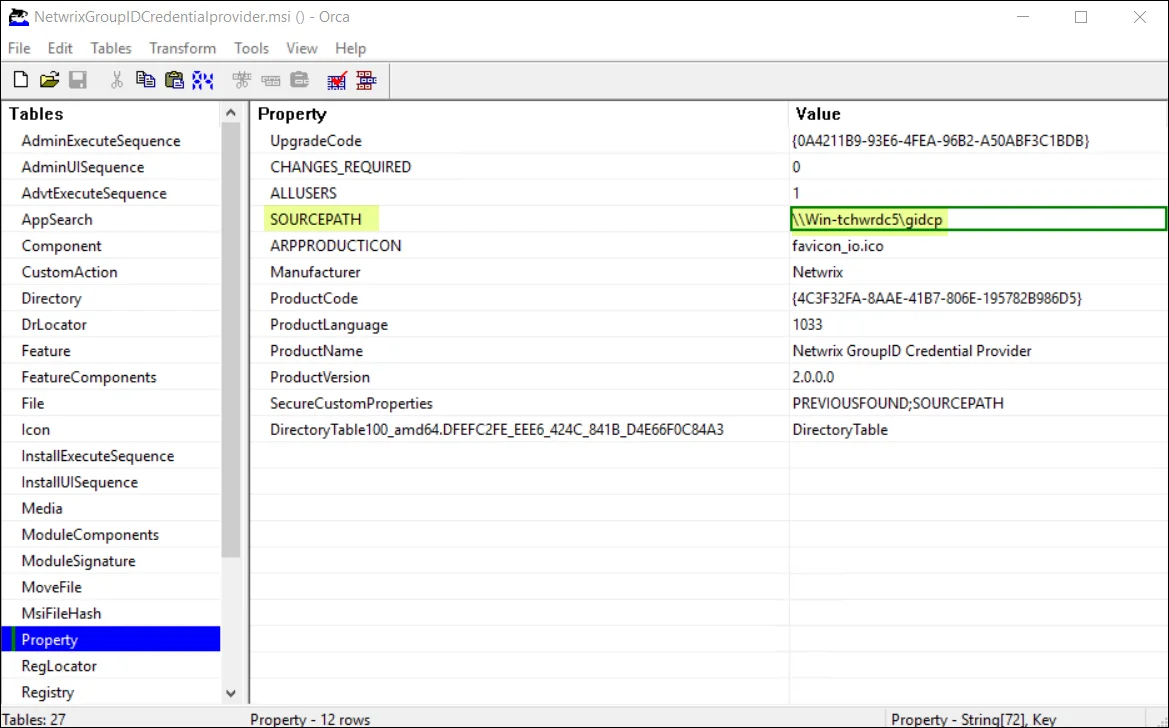Screen dimensions: 1169x728
Task: Click the red and blue tables icon
Action: 366,80
